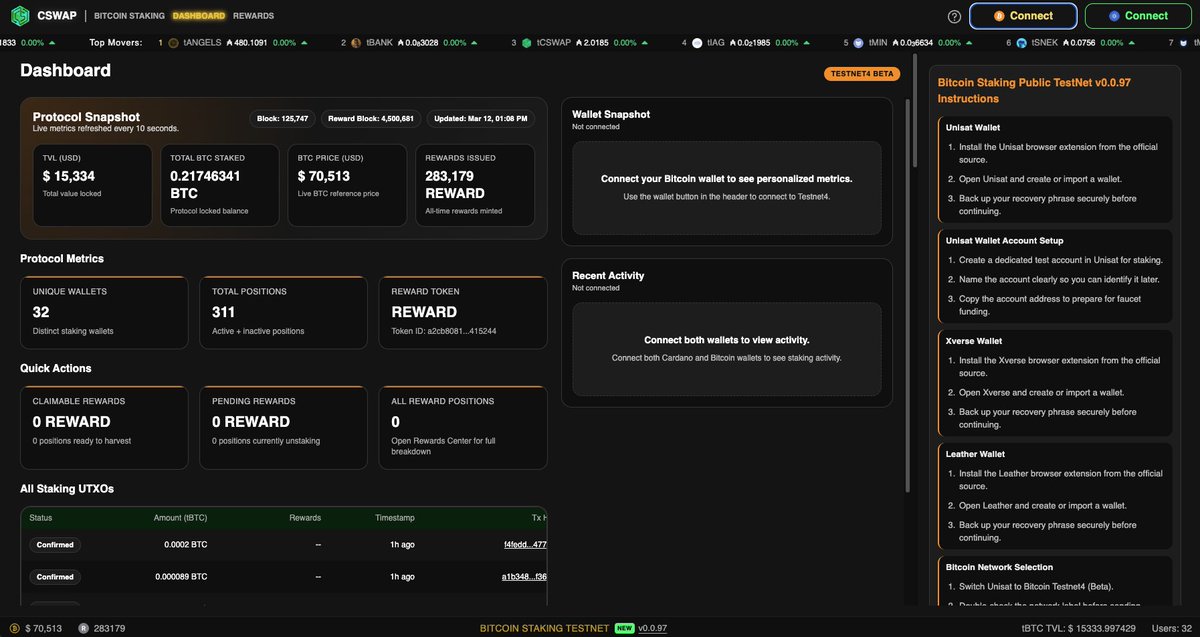Open the v0.0.97 version link

tap(651, 628)
